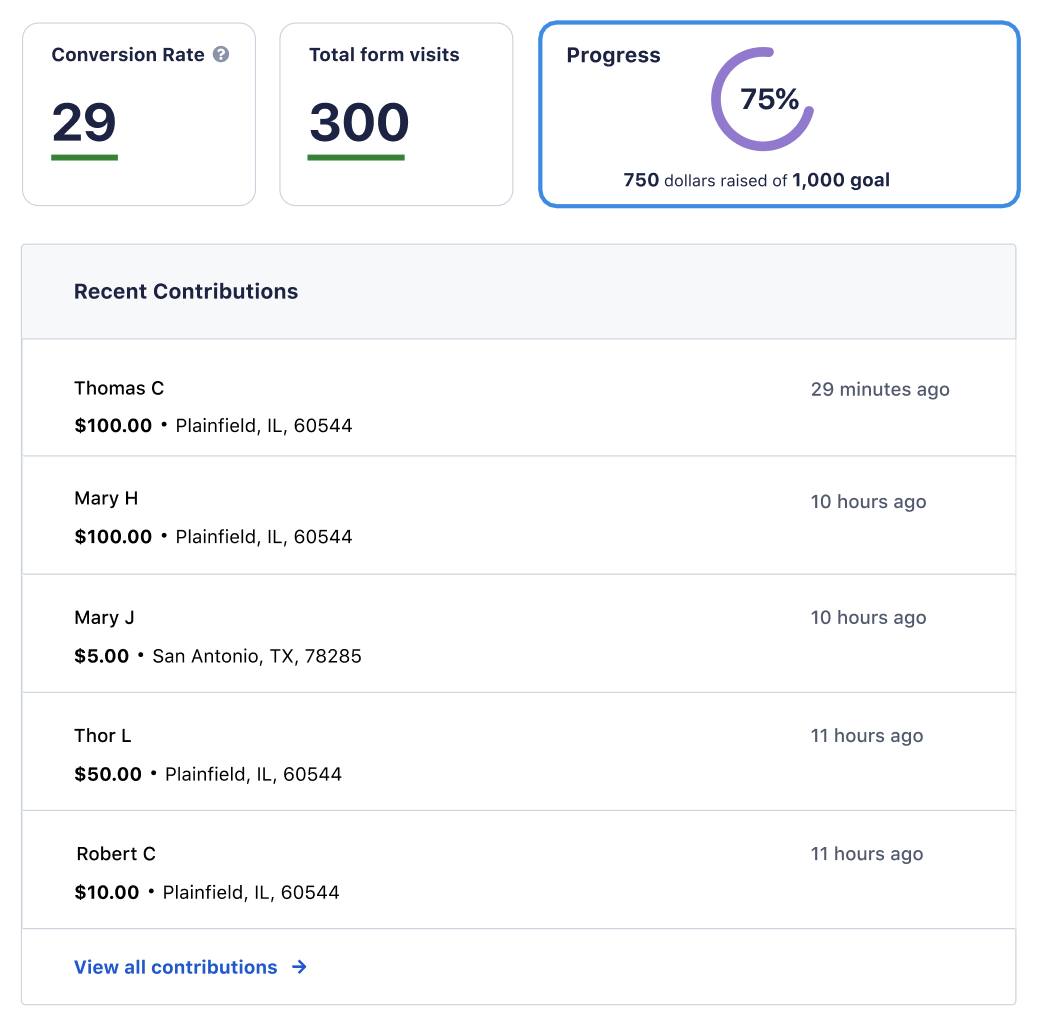This screenshot has width=1042, height=1030.
Task: Click the arrow icon beside View all contributions
Action: pyautogui.click(x=299, y=967)
